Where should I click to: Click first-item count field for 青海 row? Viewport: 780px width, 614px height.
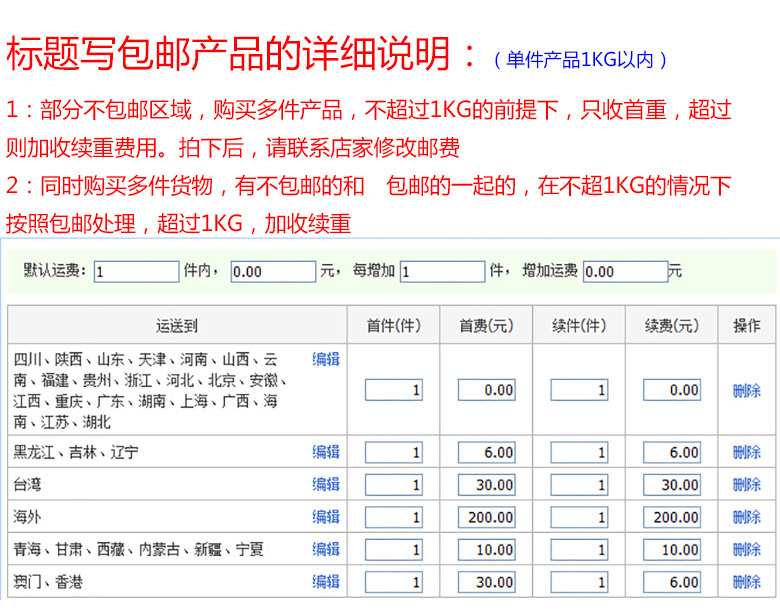pyautogui.click(x=393, y=550)
